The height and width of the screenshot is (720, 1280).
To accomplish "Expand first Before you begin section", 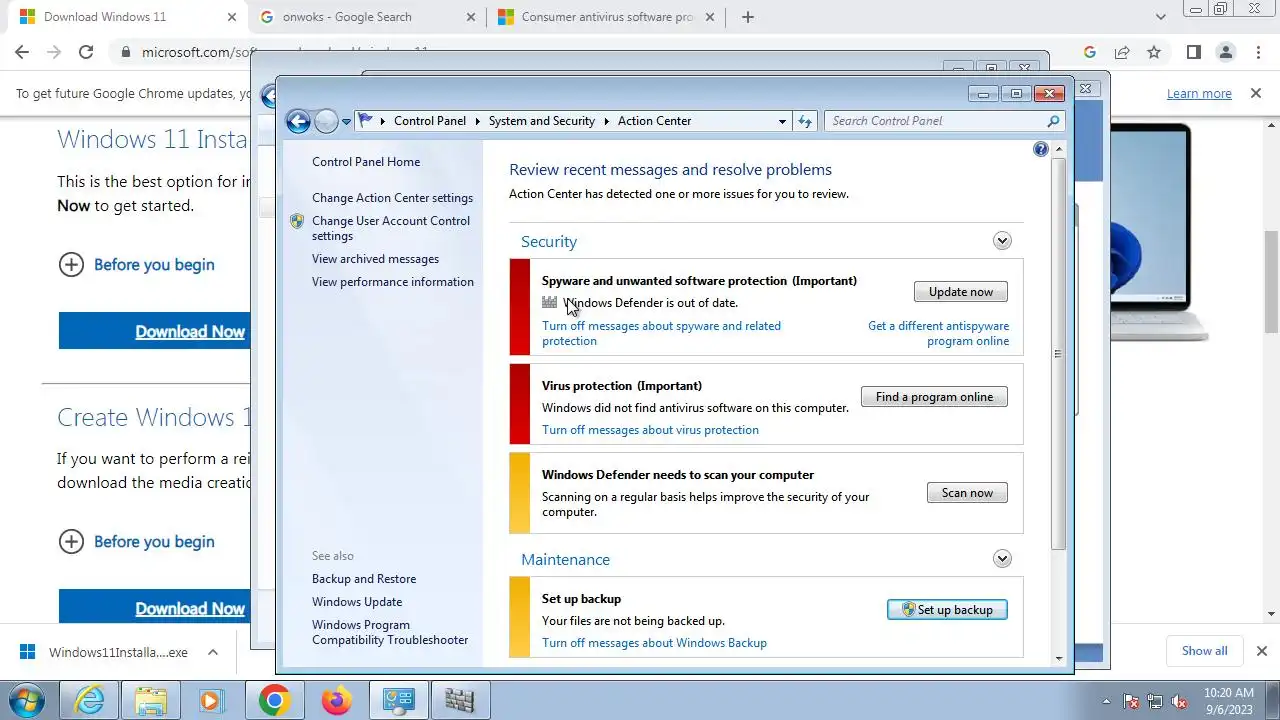I will click(x=137, y=265).
